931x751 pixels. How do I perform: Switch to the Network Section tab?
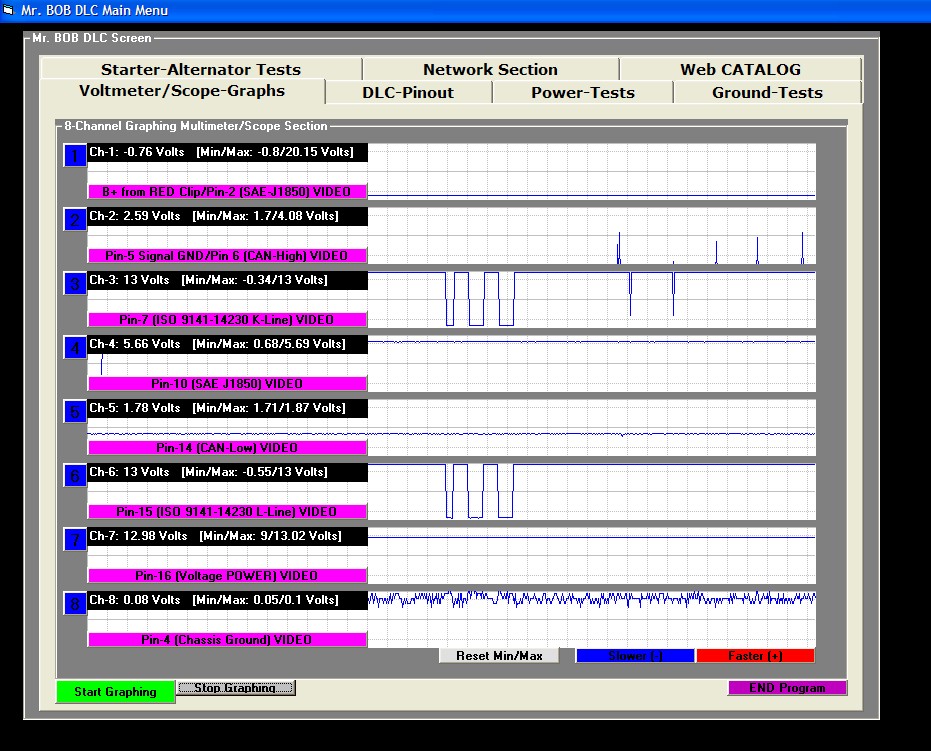pyautogui.click(x=490, y=69)
